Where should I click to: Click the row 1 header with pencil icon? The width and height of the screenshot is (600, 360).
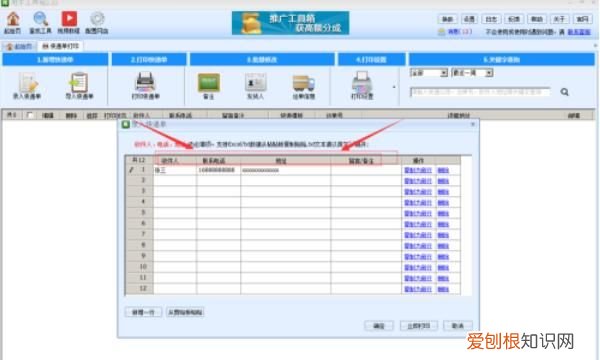(140, 170)
